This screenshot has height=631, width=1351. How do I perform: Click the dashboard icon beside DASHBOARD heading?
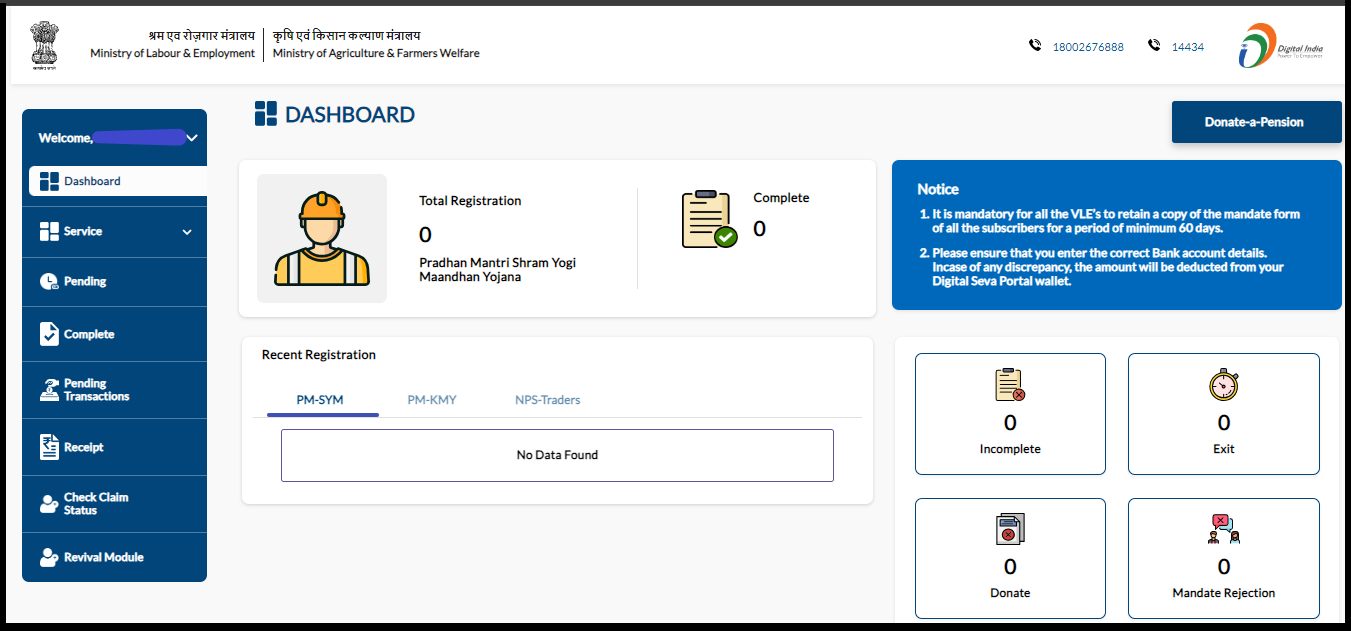click(266, 114)
